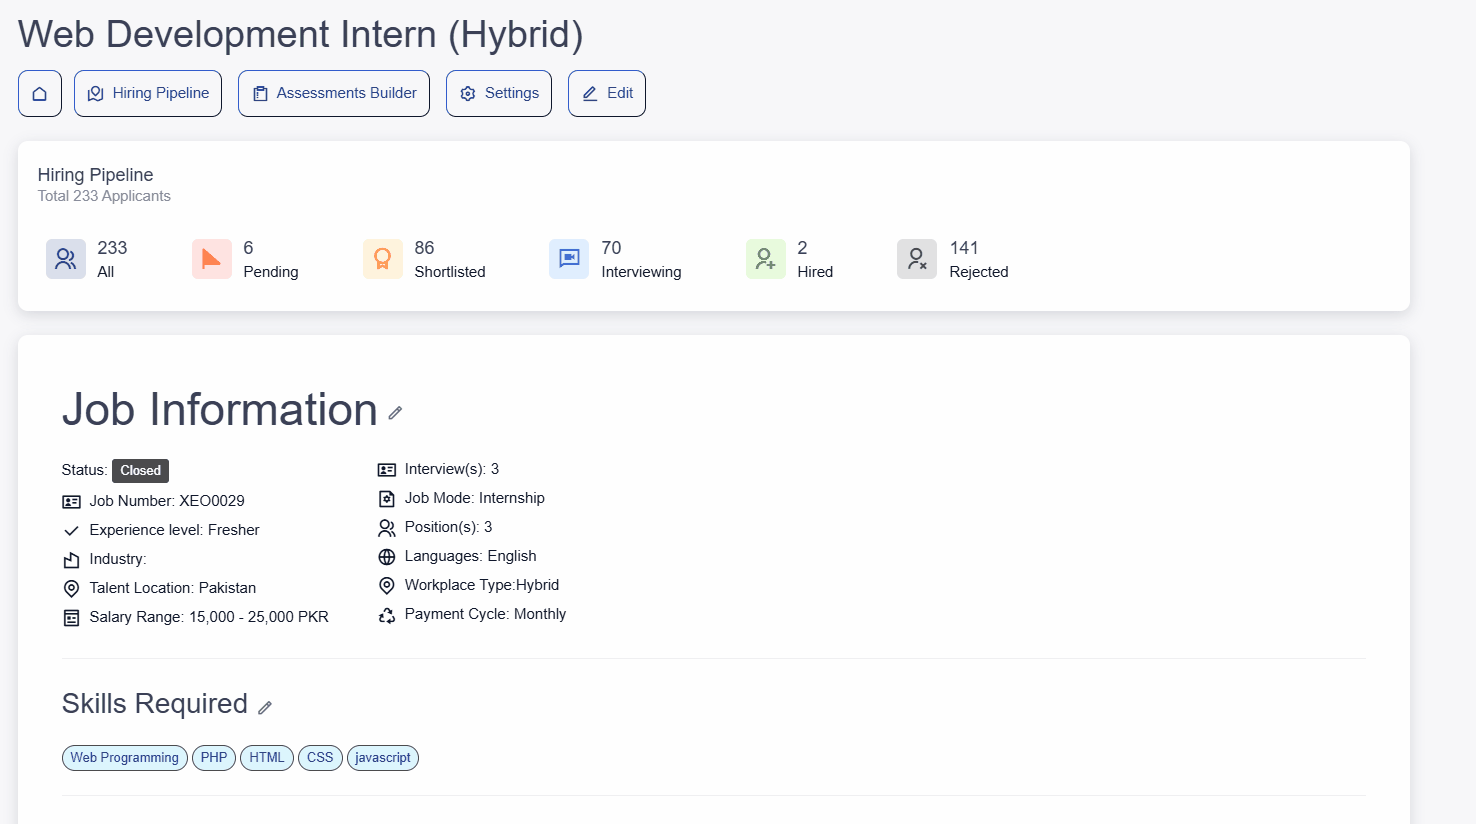1476x824 pixels.
Task: Click the Pending flag icon
Action: coord(212,259)
